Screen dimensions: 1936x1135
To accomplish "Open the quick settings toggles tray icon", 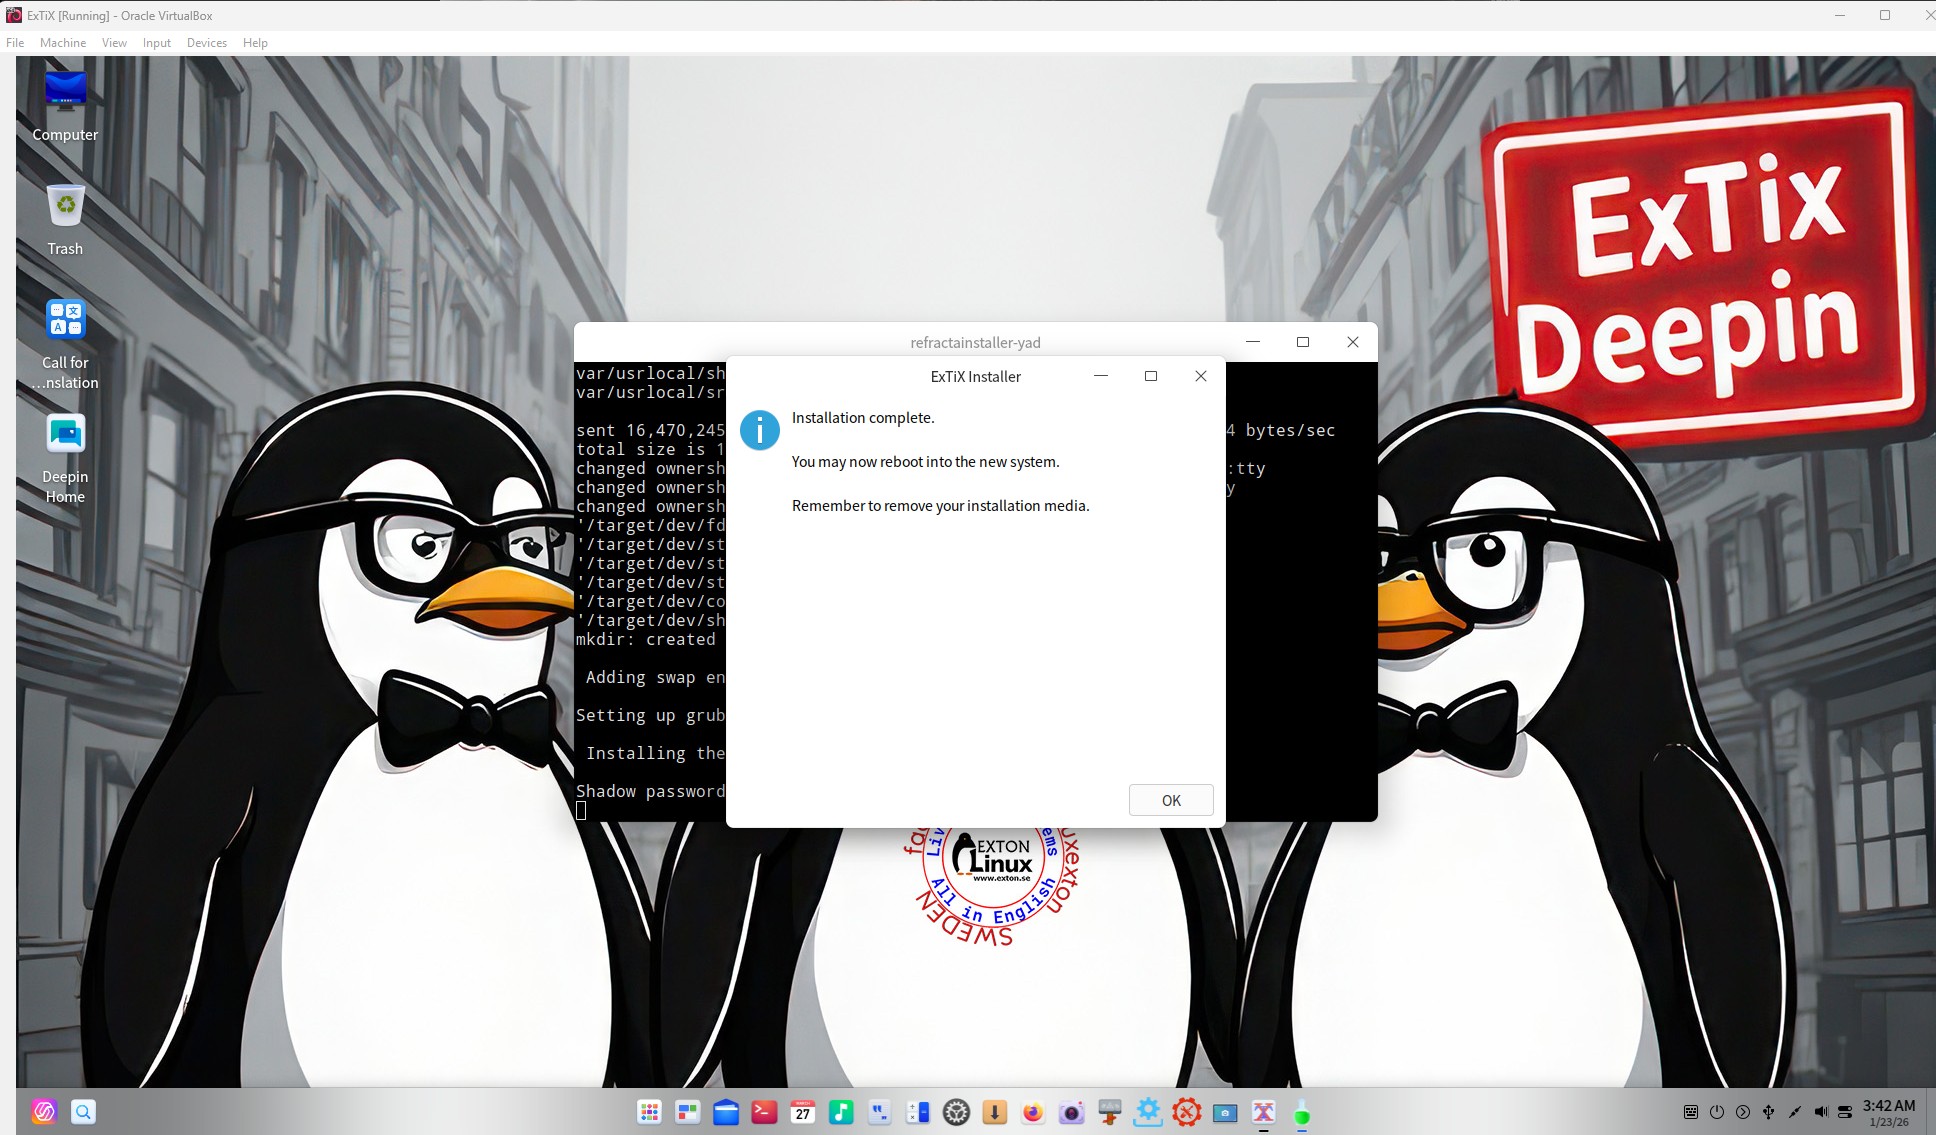I will tap(1845, 1112).
